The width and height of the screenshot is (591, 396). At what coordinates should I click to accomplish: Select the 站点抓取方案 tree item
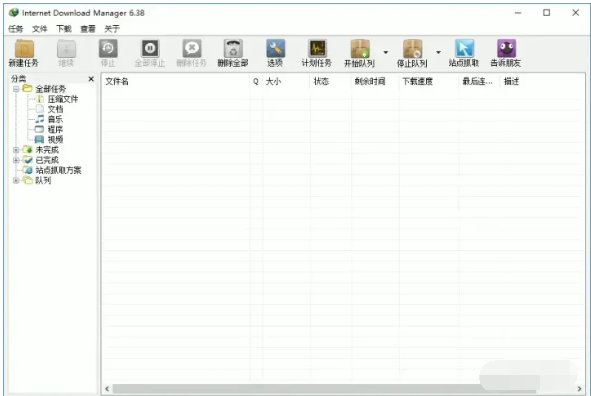coord(58,170)
